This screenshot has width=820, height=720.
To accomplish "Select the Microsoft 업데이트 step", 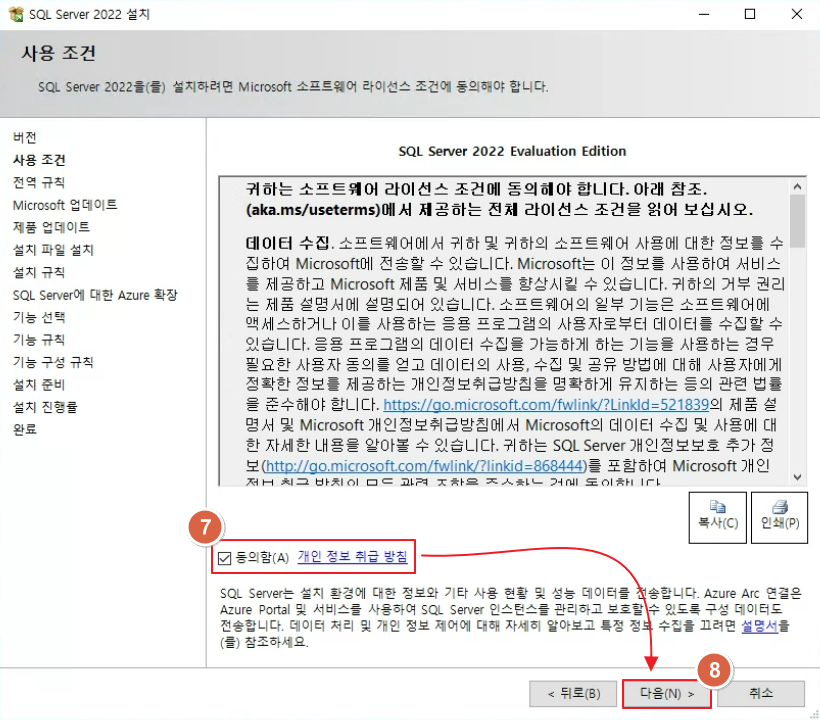I will [65, 205].
